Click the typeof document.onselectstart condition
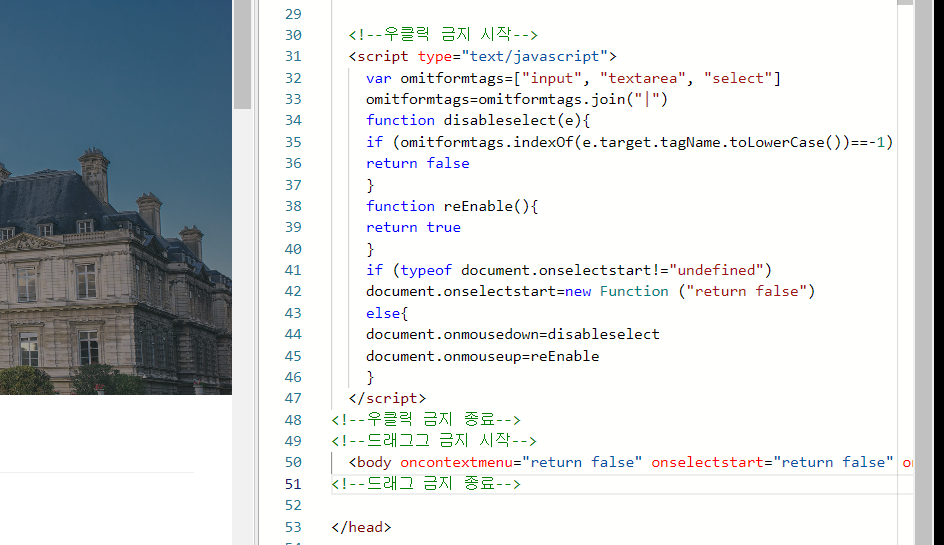 coord(569,270)
